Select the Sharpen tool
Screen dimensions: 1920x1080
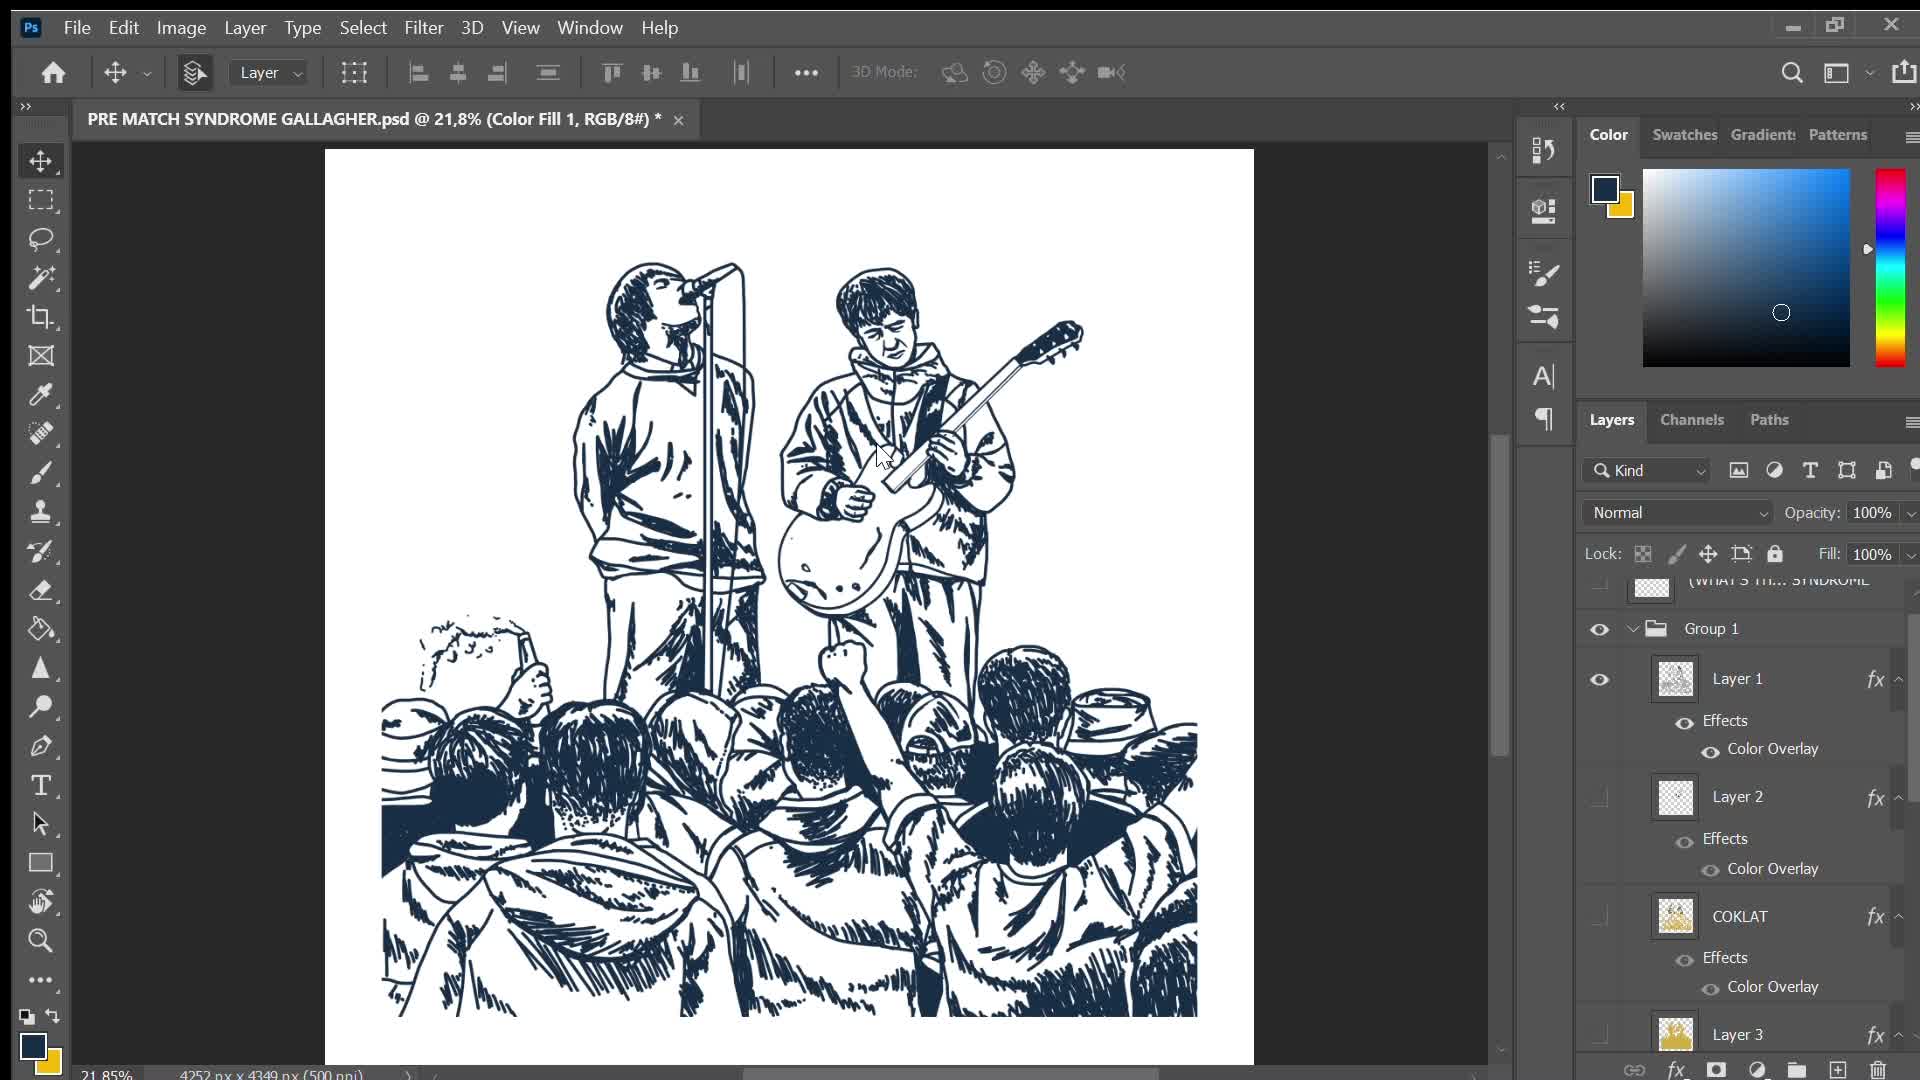(41, 668)
